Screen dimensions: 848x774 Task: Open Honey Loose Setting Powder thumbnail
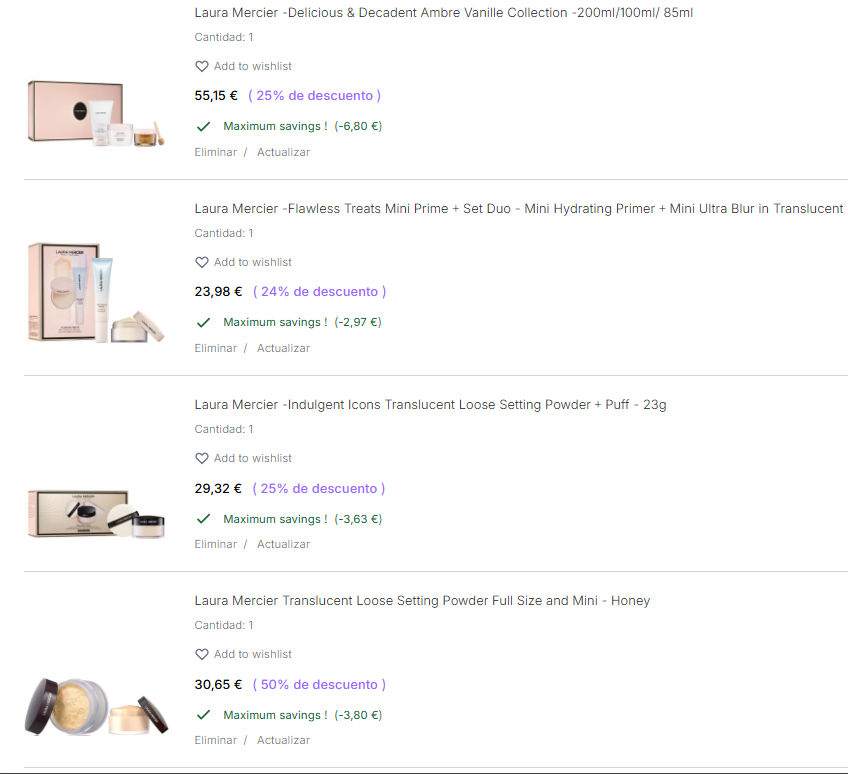click(96, 707)
